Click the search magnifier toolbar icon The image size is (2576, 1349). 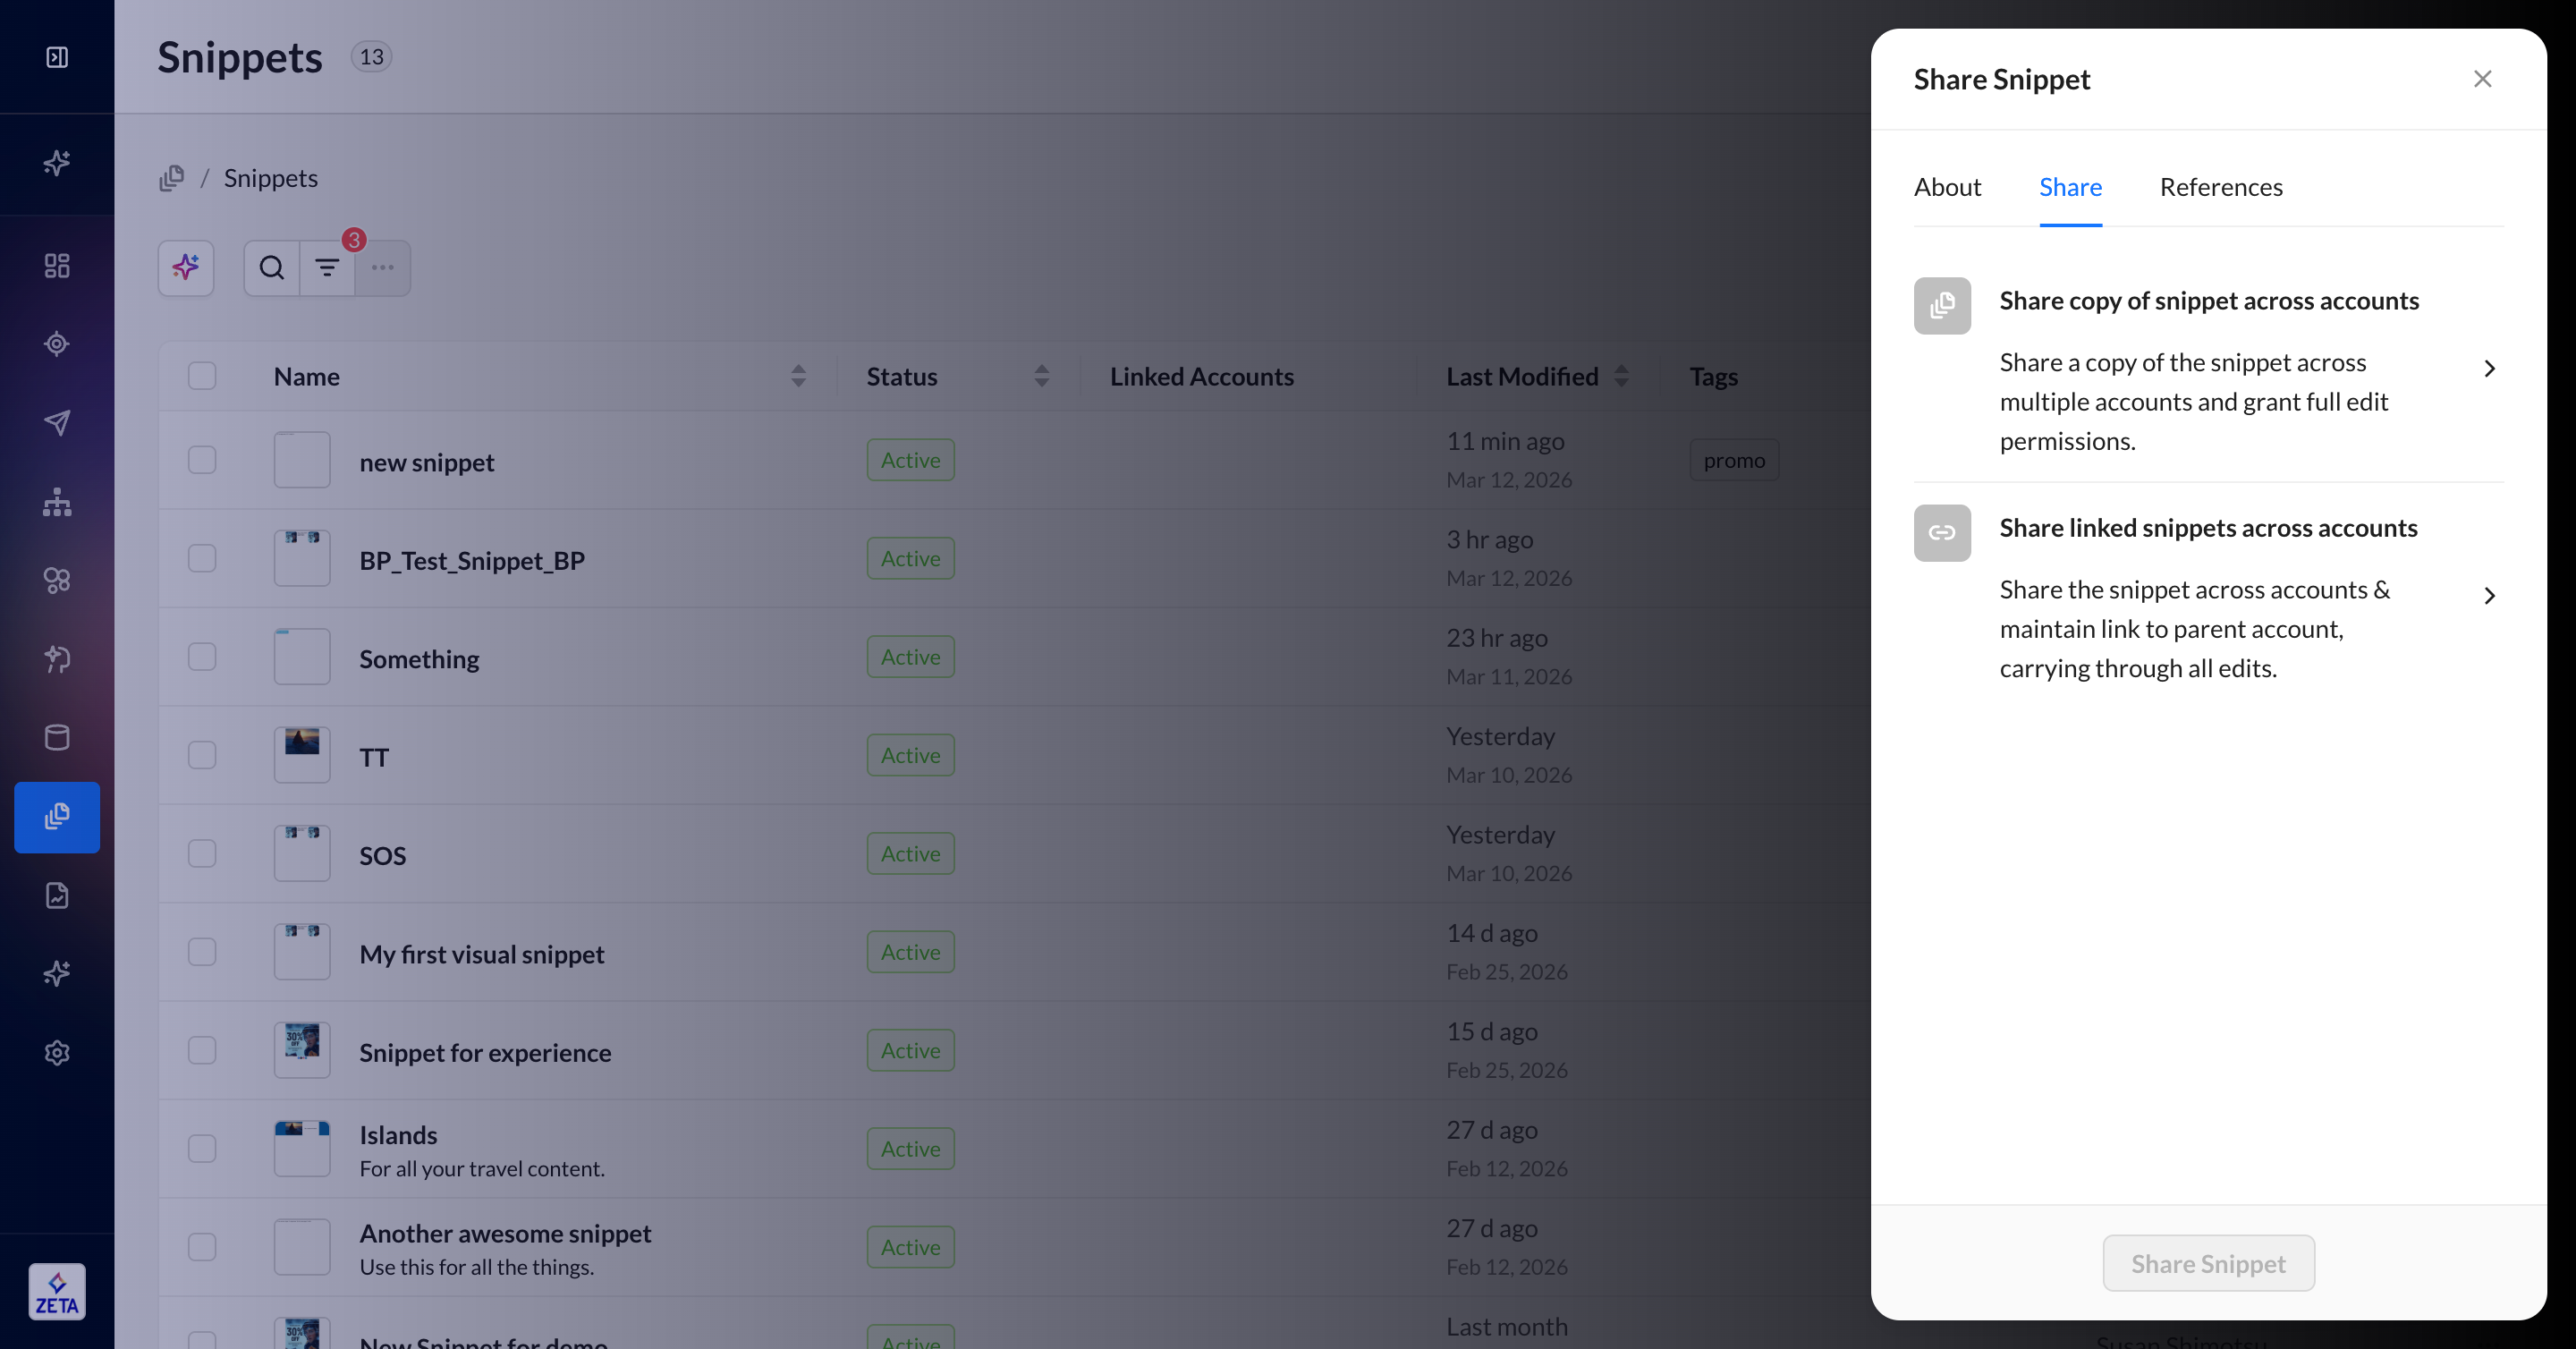[x=271, y=267]
